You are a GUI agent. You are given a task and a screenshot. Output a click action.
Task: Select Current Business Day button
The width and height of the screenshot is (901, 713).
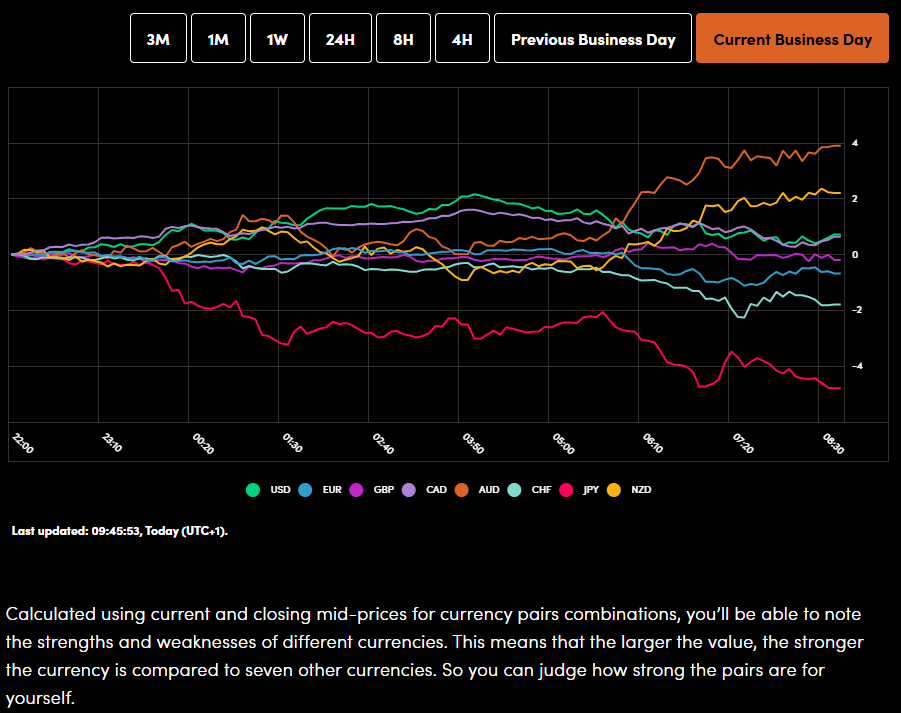pos(792,39)
